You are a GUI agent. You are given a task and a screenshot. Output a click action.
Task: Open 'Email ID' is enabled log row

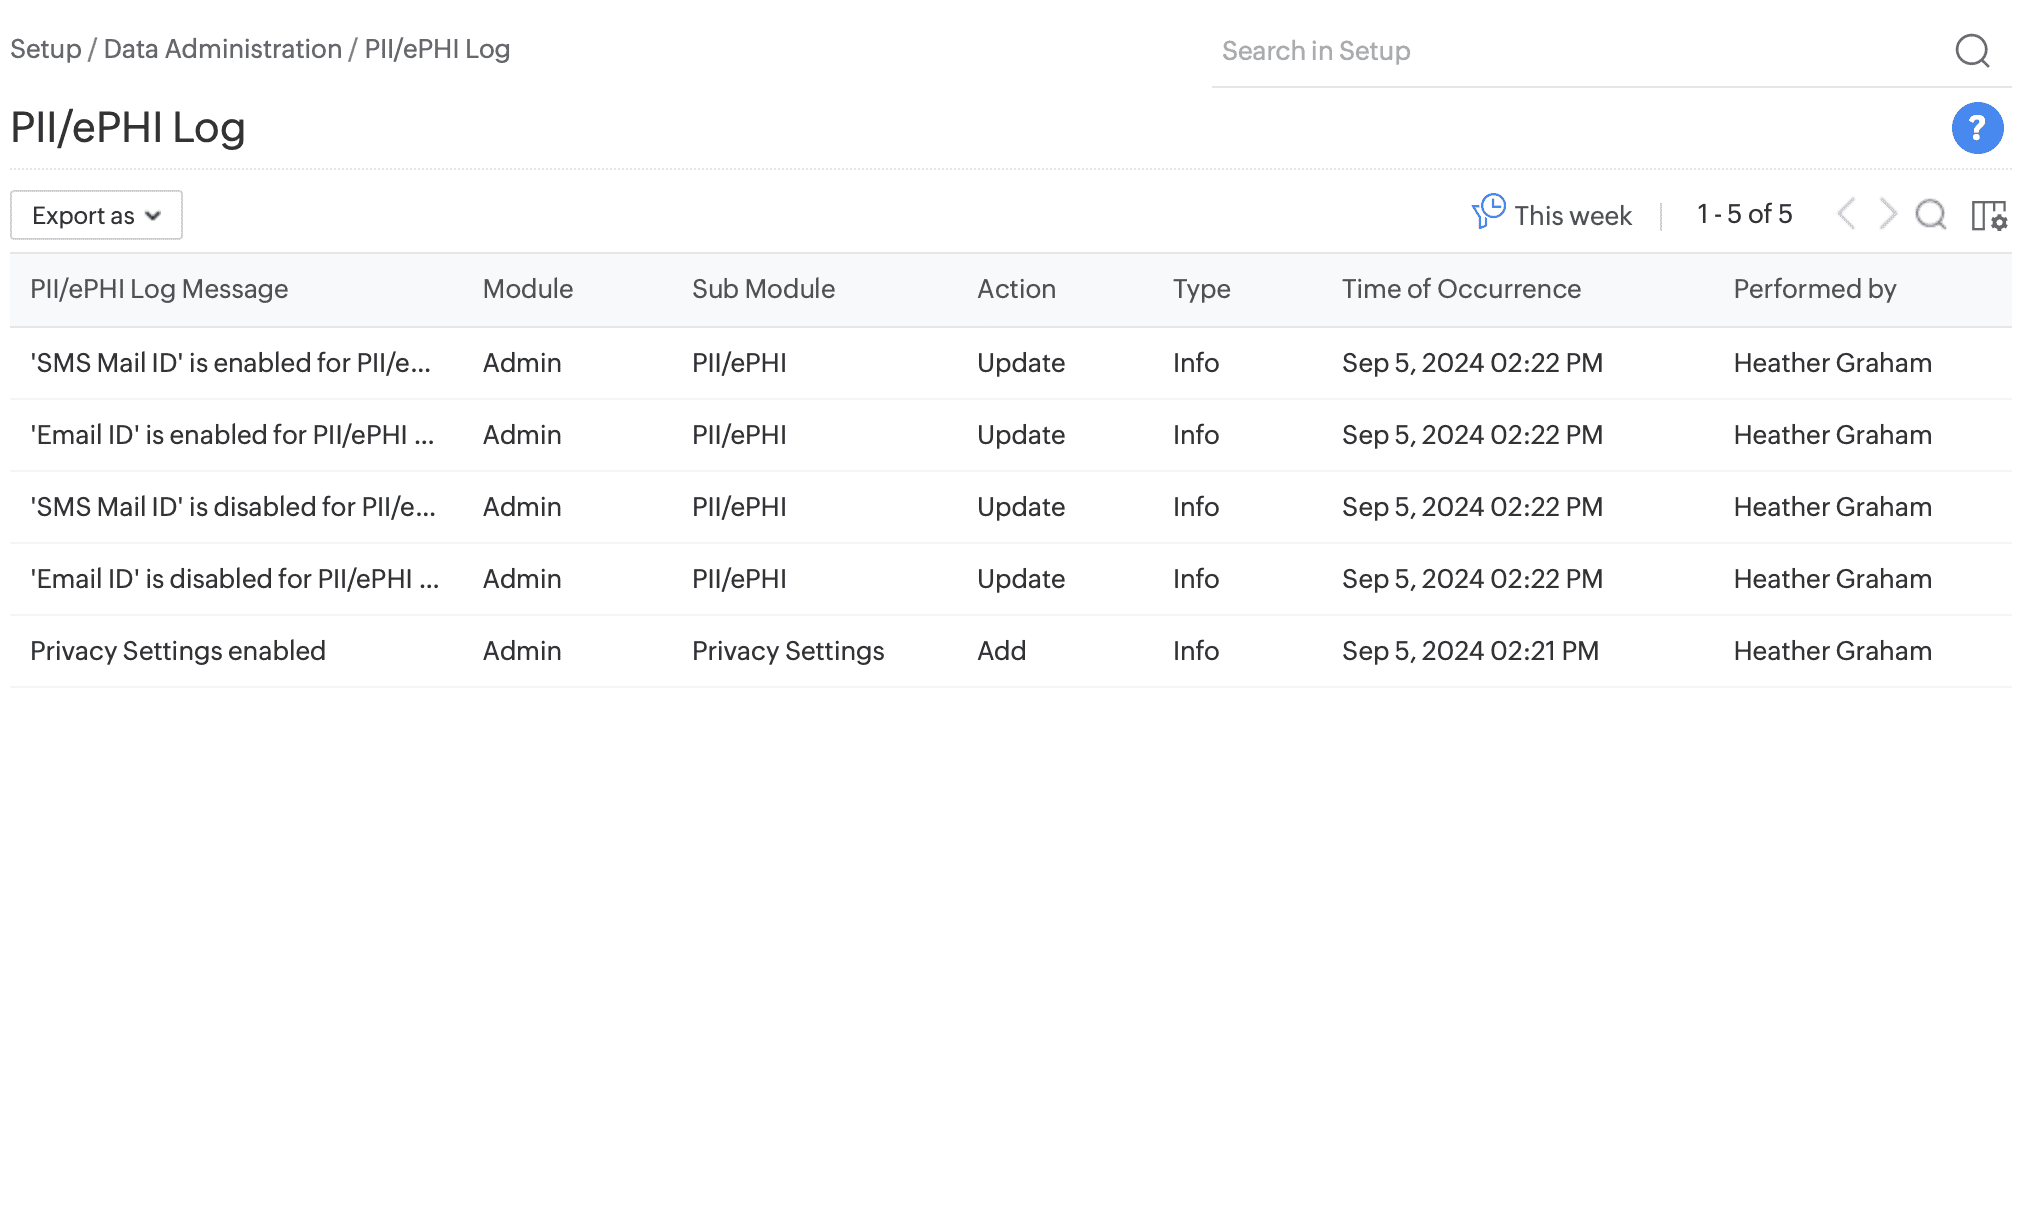[x=232, y=435]
